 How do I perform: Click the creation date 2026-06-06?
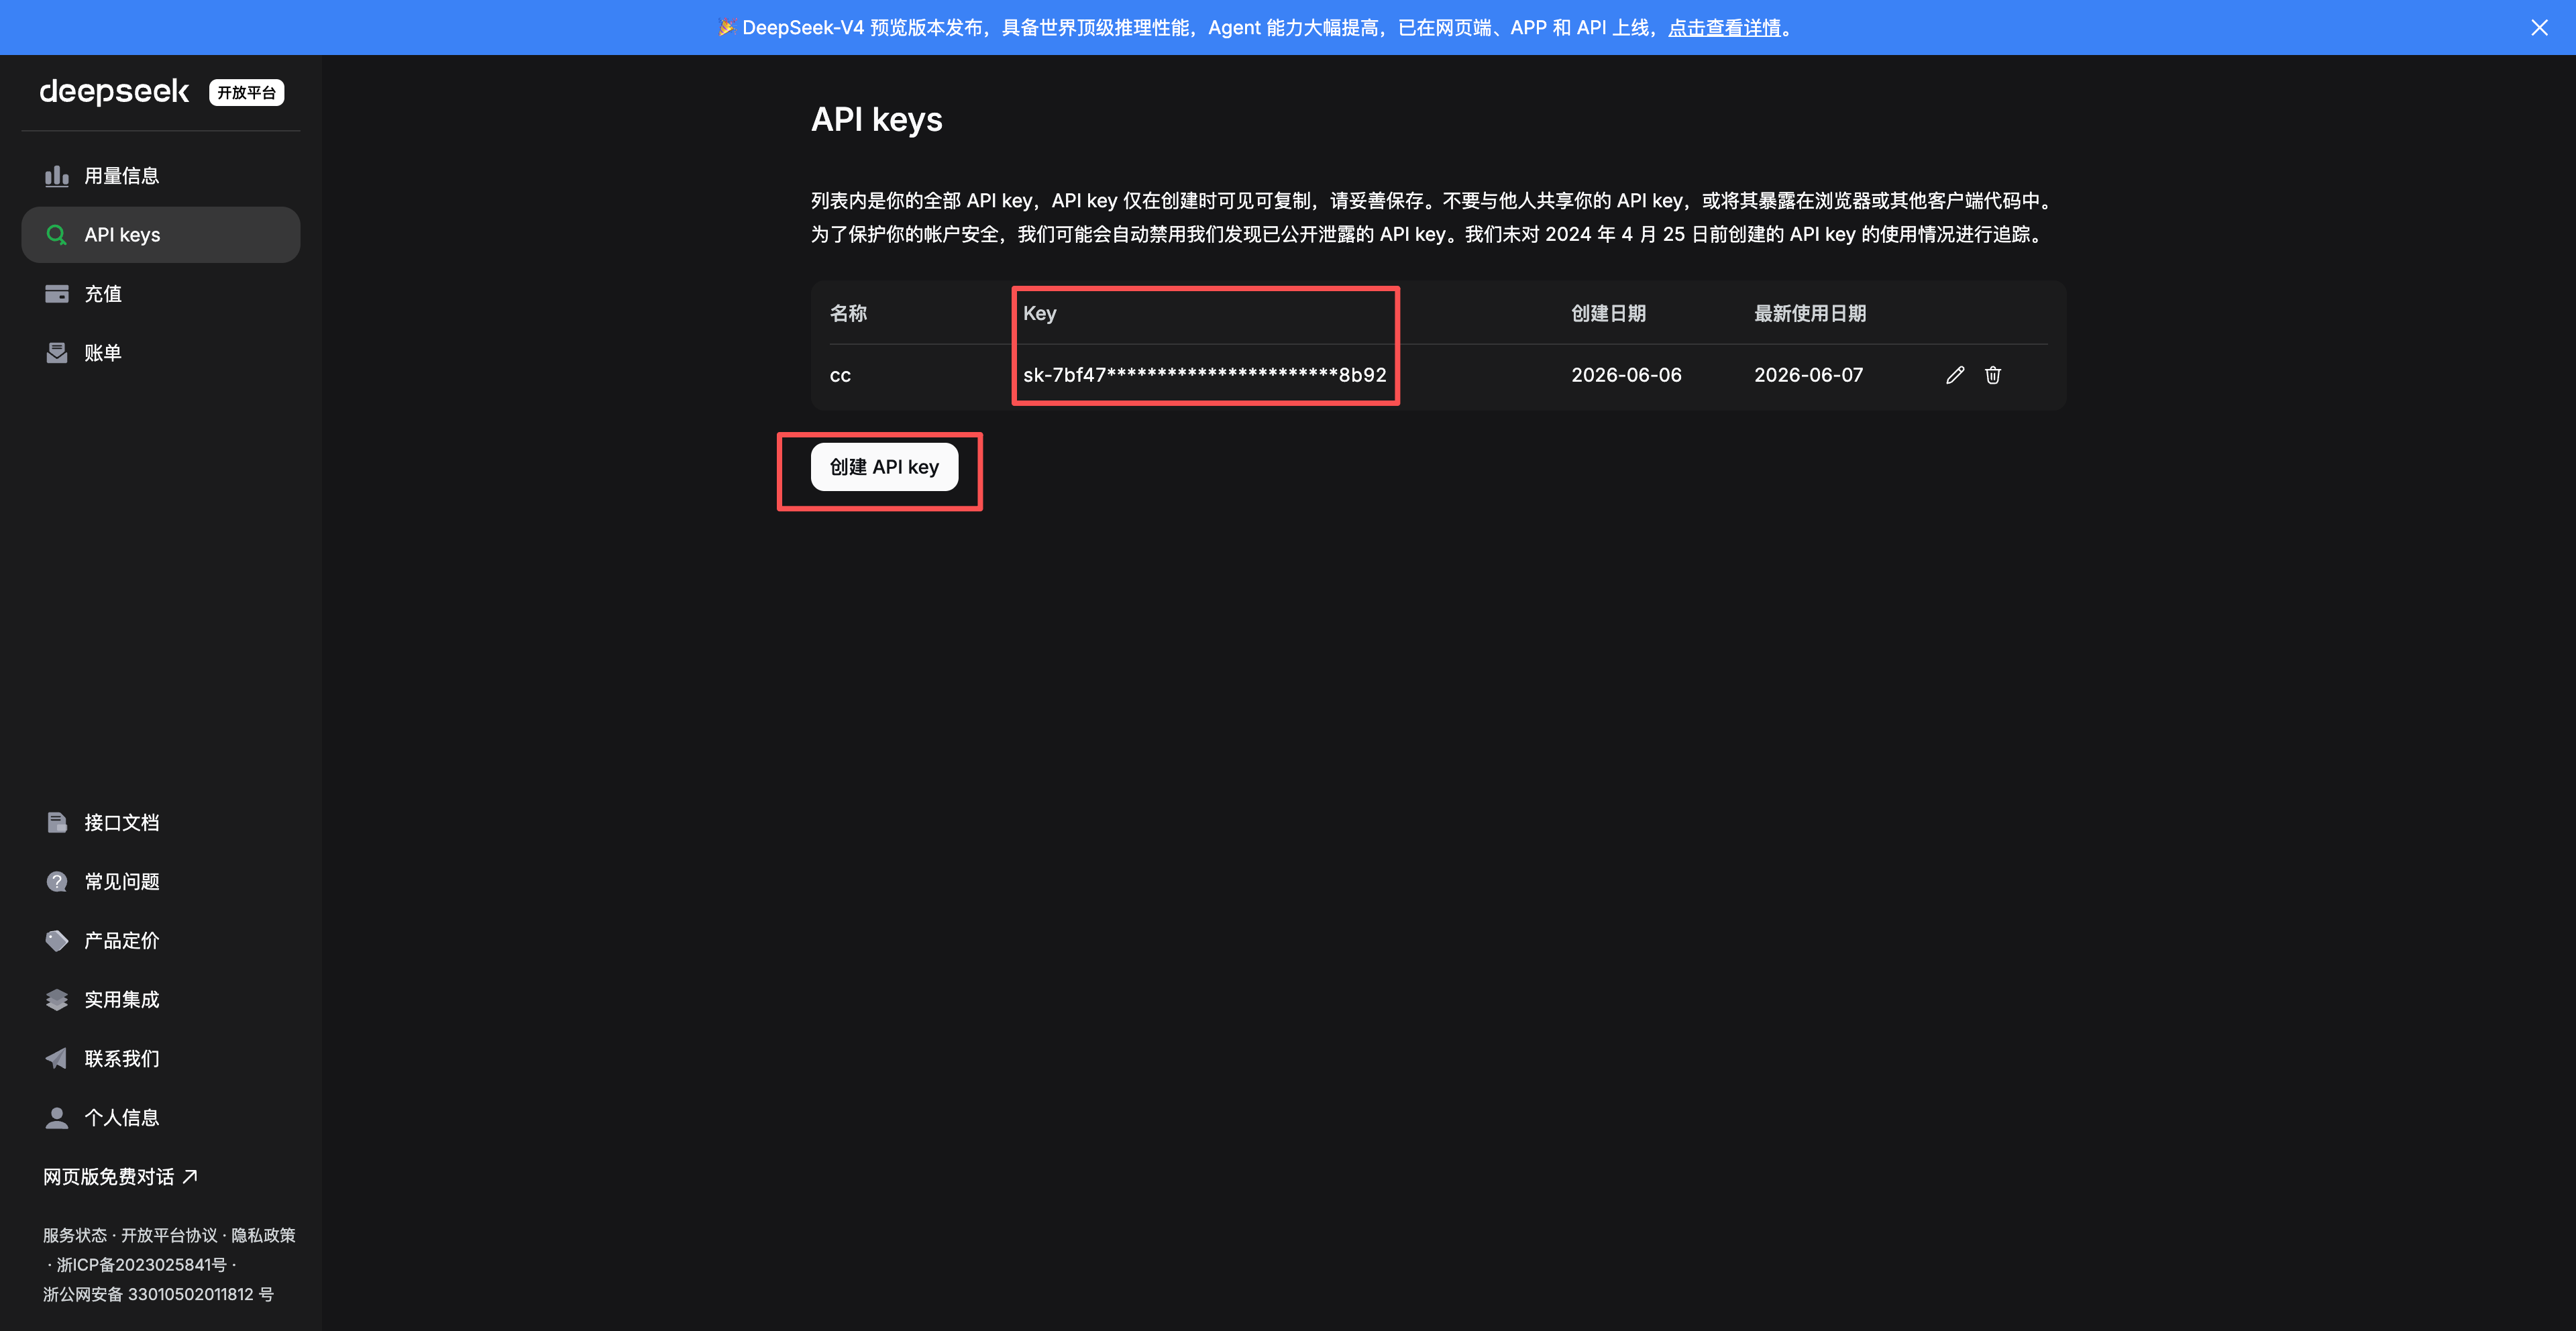(1626, 375)
